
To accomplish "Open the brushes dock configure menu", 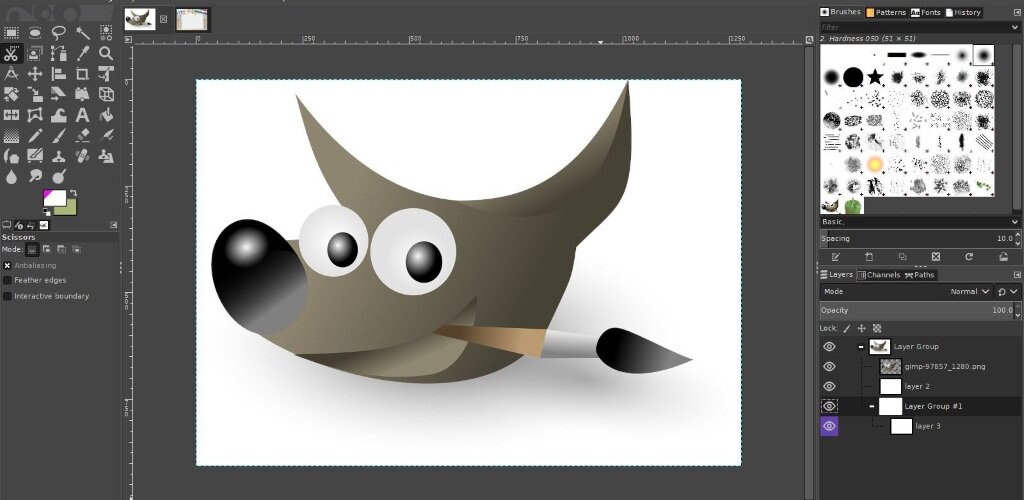I will (x=1017, y=12).
